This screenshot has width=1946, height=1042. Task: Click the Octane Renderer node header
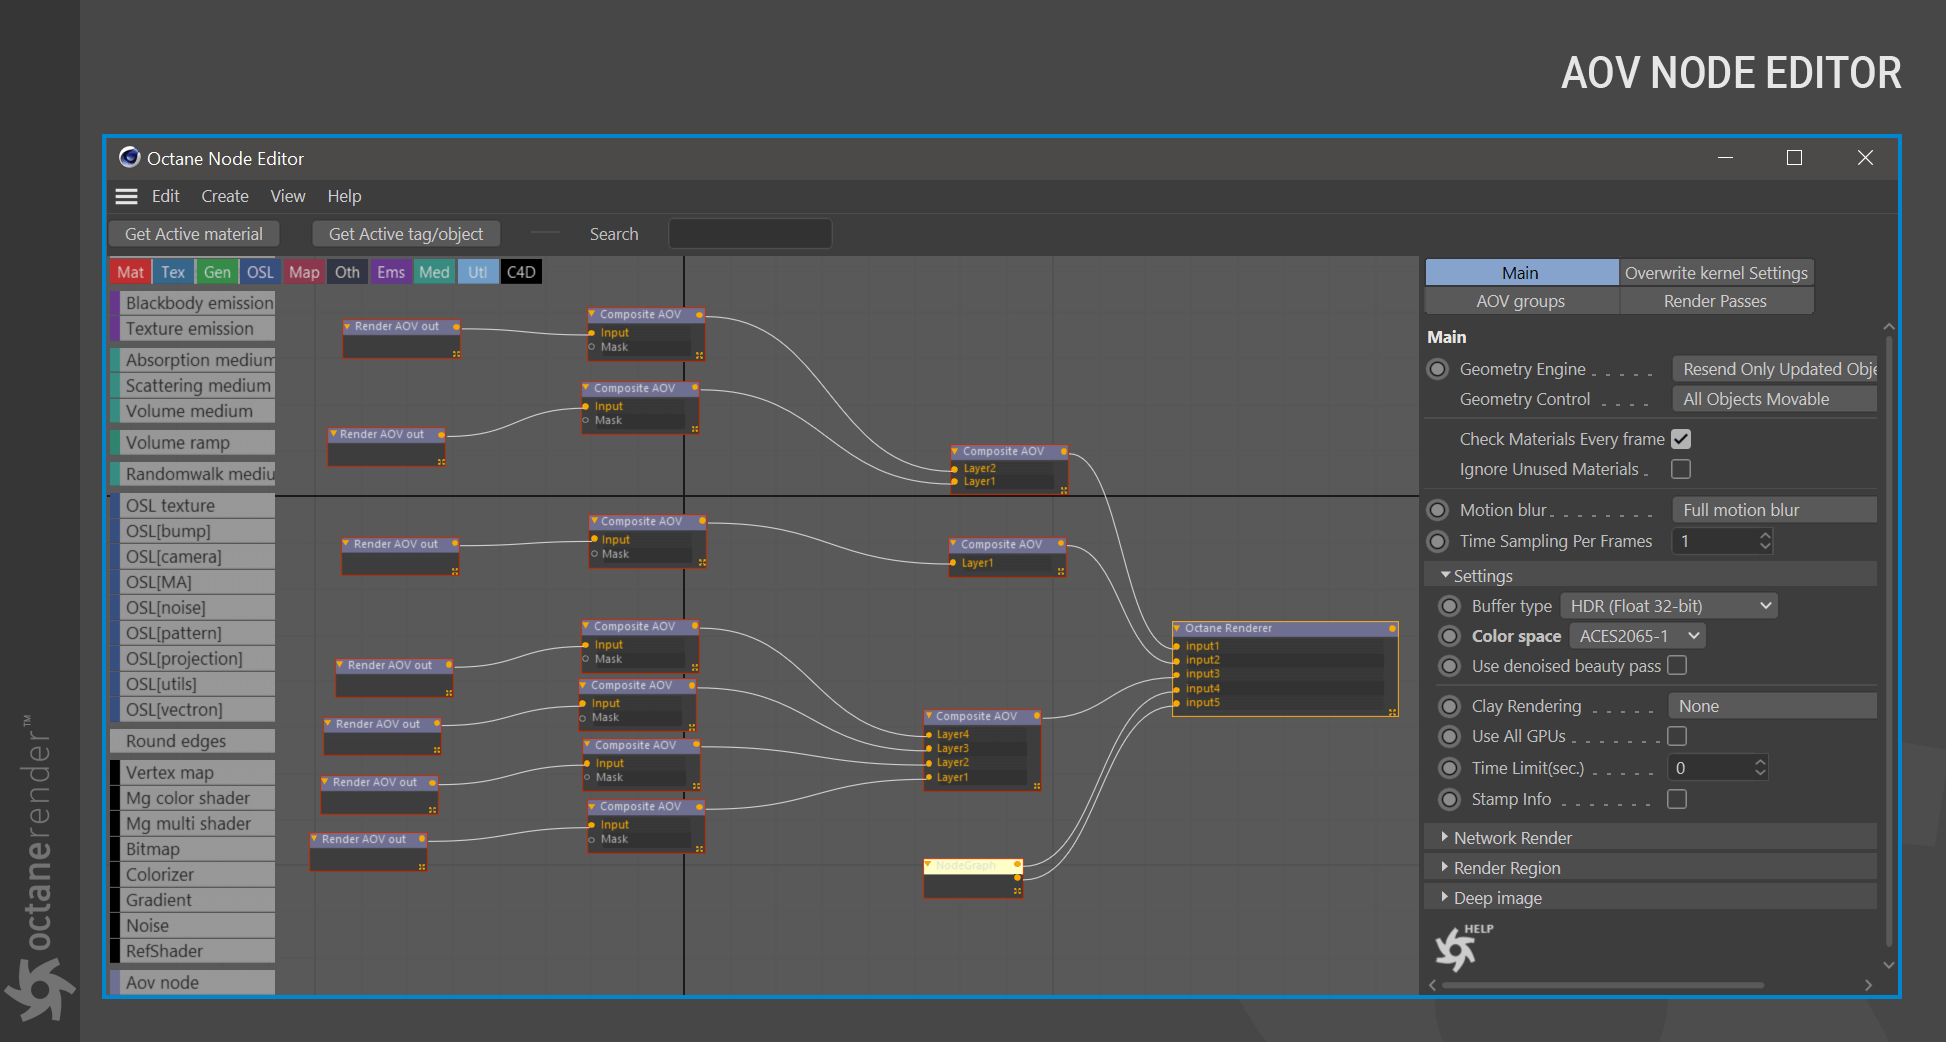coord(1284,628)
